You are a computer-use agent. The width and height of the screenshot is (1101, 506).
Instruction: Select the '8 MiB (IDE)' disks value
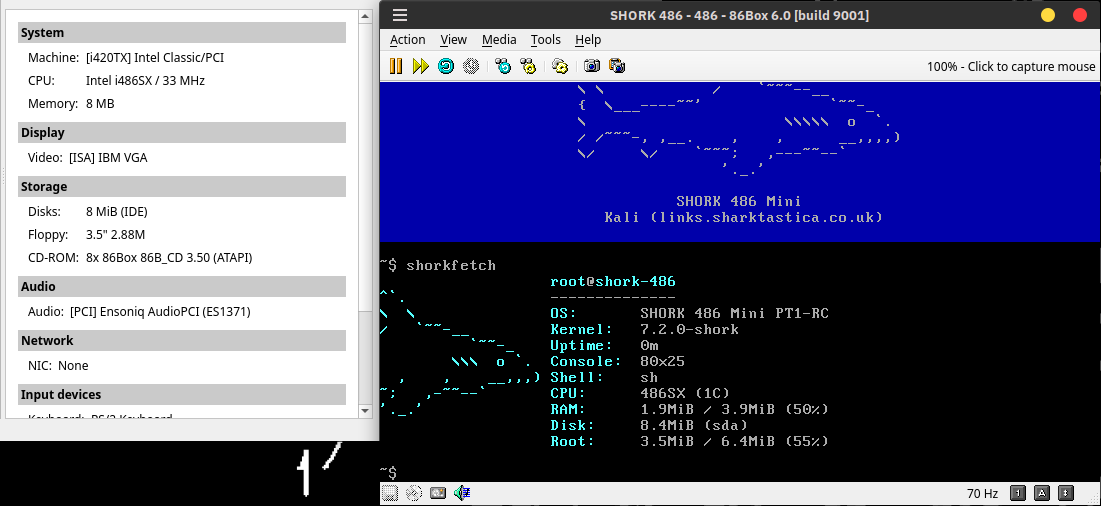click(x=117, y=211)
